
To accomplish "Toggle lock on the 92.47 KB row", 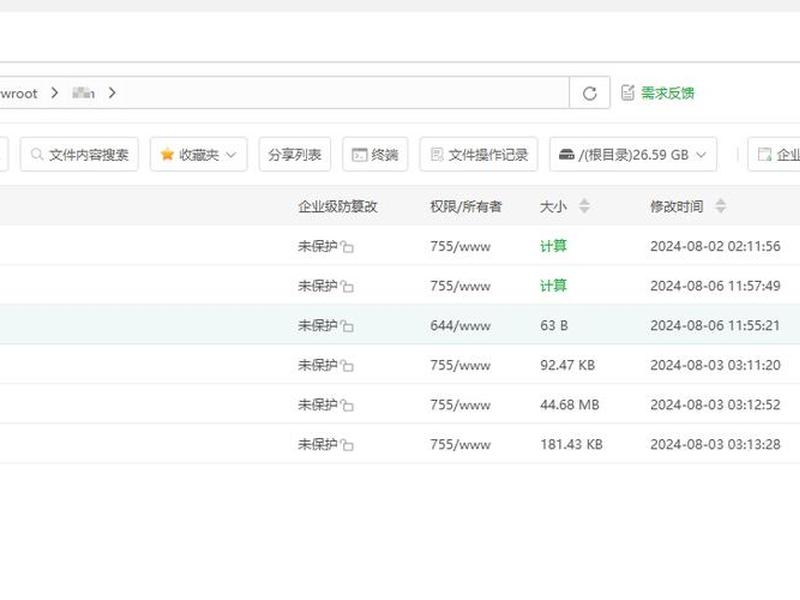I will click(347, 365).
